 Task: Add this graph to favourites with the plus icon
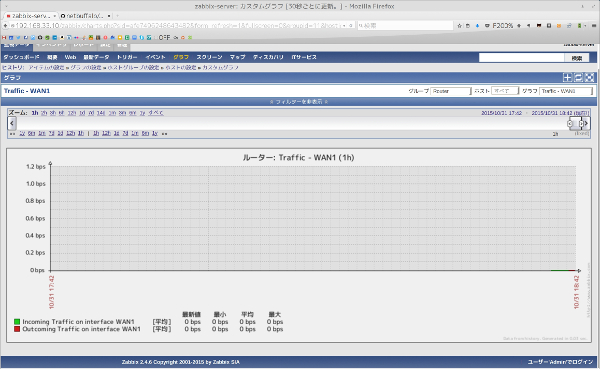(x=567, y=78)
